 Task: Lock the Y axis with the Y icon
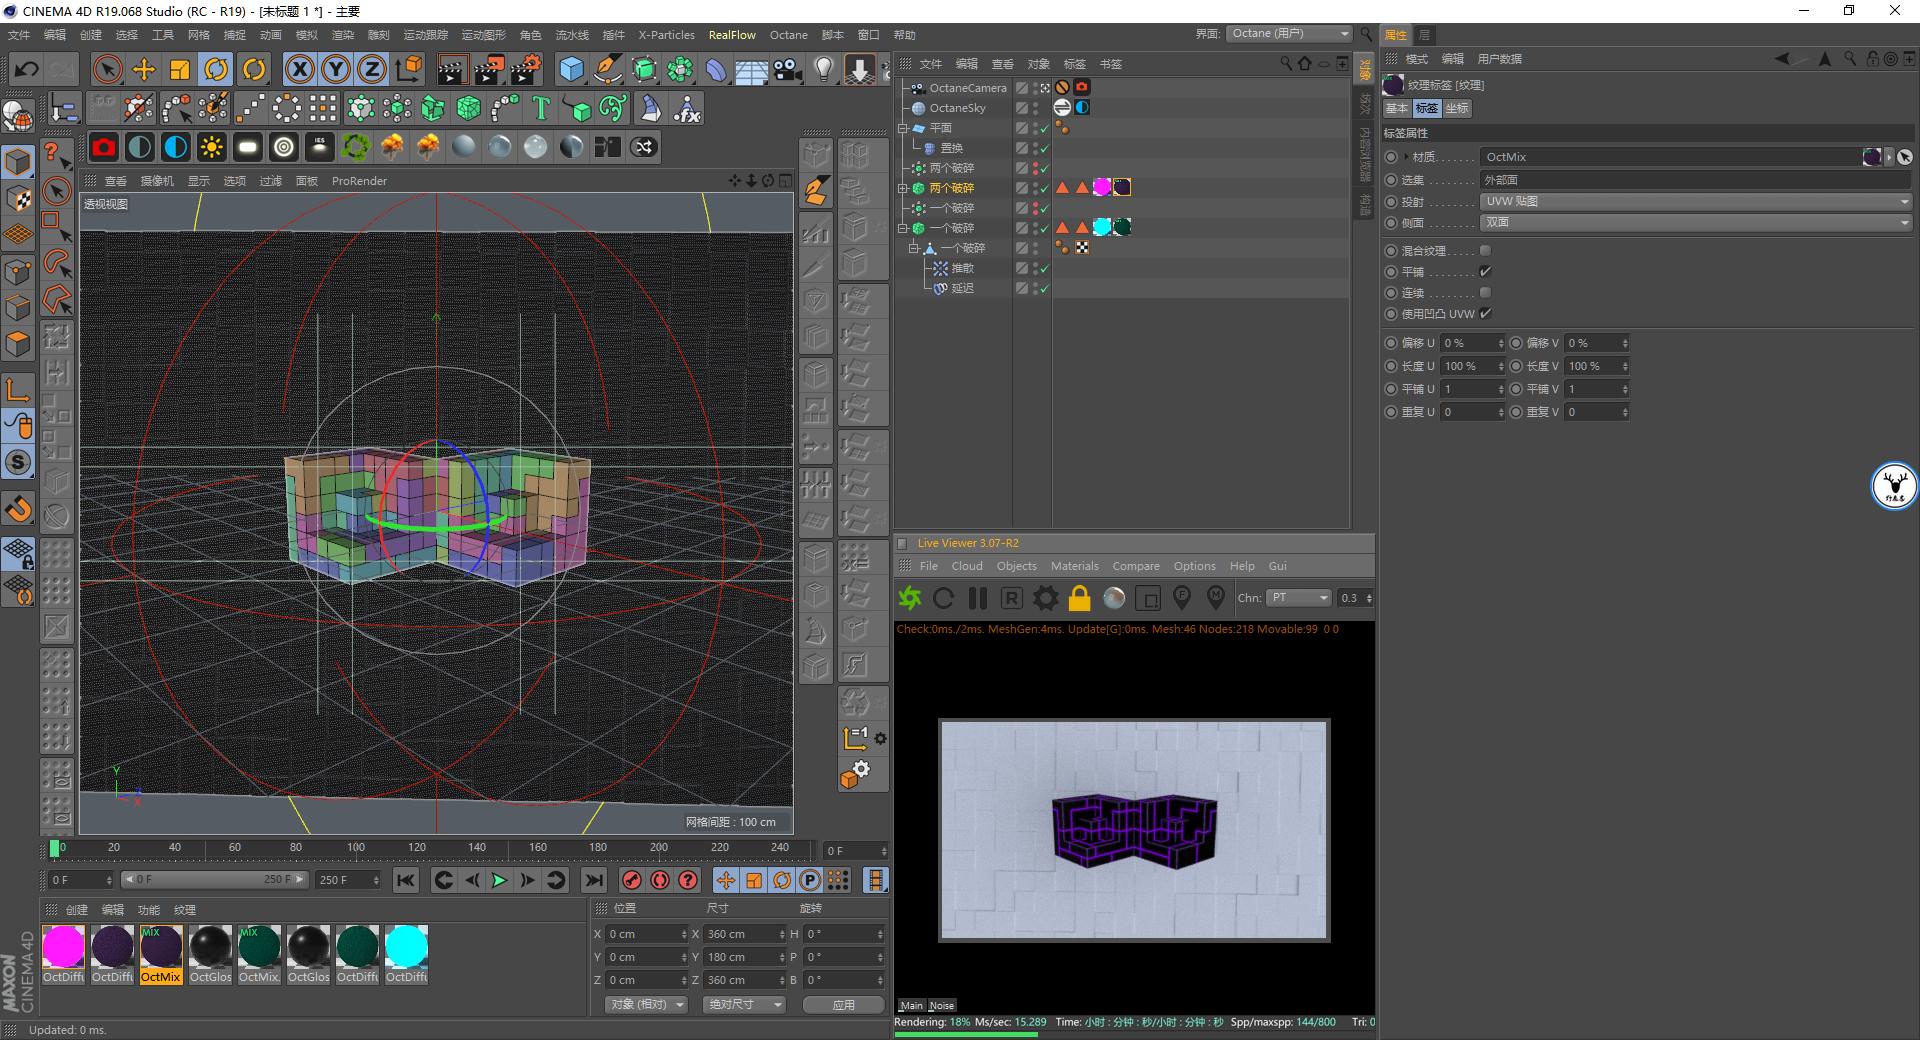pos(335,69)
